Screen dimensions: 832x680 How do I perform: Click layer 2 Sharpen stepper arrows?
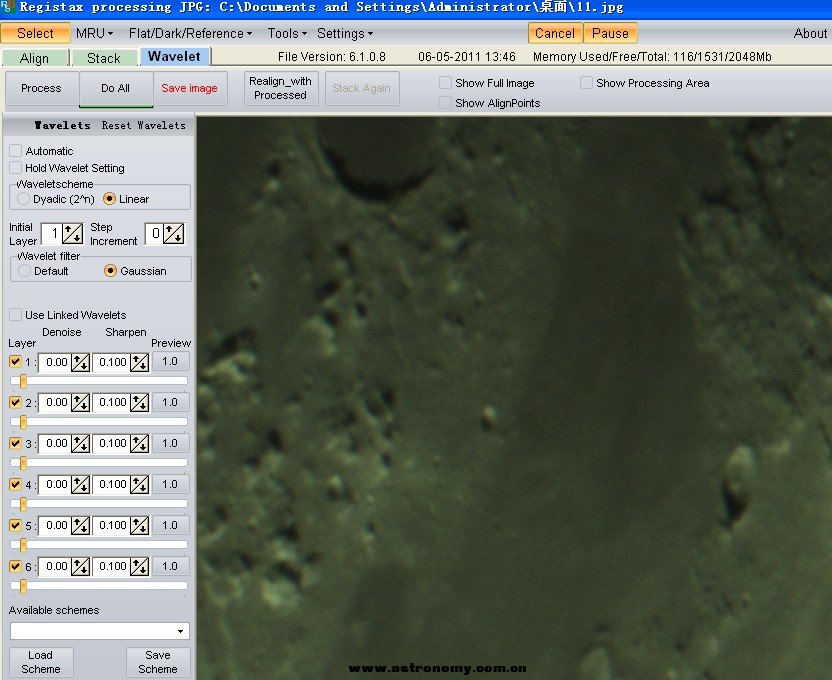140,403
